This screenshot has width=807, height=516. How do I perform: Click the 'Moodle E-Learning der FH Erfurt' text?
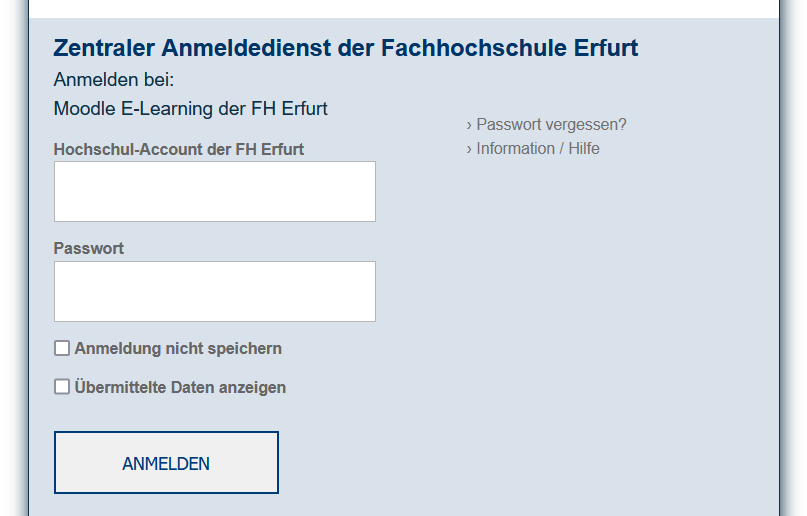point(191,108)
